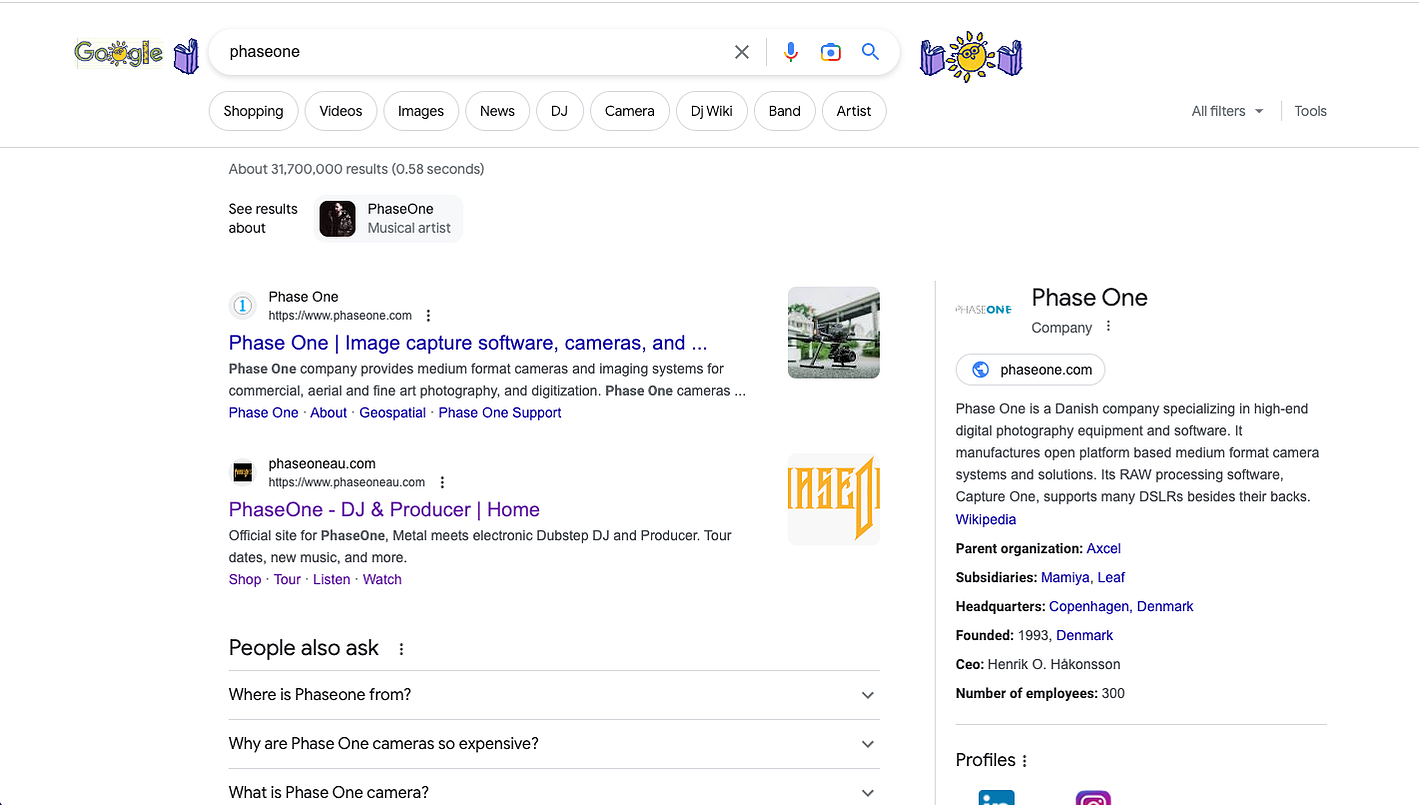The width and height of the screenshot is (1419, 805).
Task: Open more options dots for phaseone.com result
Action: (428, 316)
